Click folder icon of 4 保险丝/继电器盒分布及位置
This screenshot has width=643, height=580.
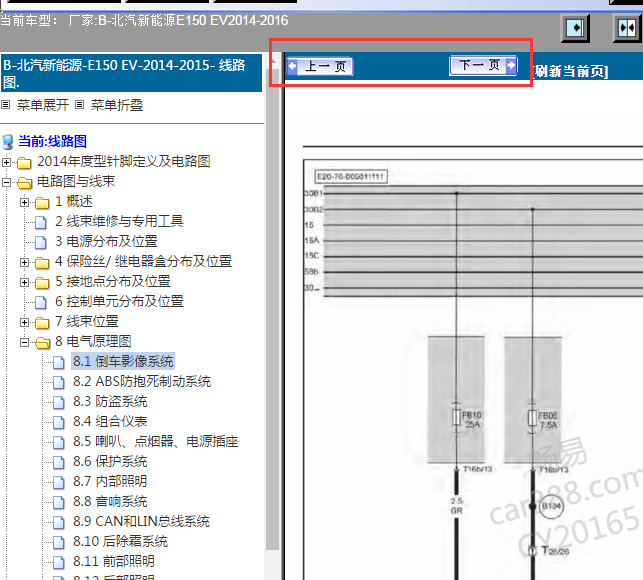[x=42, y=263]
